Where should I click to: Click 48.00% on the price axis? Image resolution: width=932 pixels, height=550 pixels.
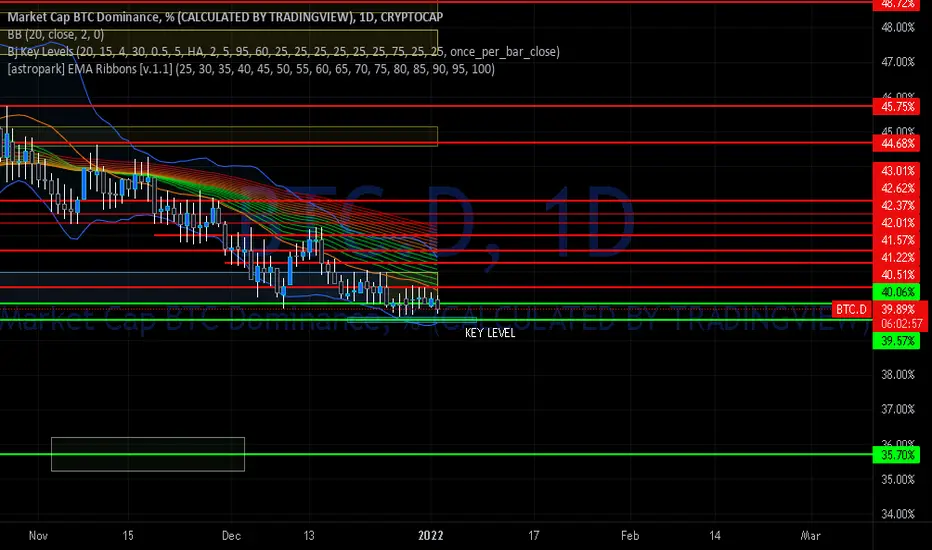point(898,27)
